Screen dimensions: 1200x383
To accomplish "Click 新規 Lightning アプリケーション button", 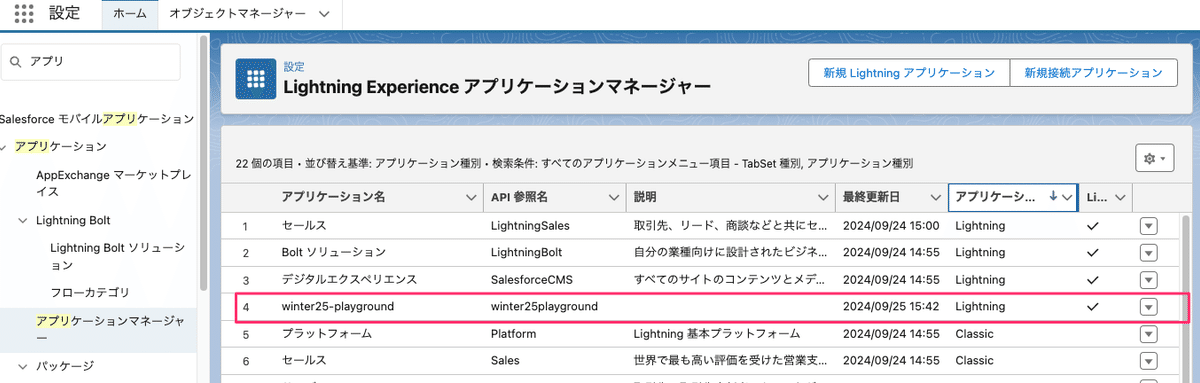I will coord(909,74).
